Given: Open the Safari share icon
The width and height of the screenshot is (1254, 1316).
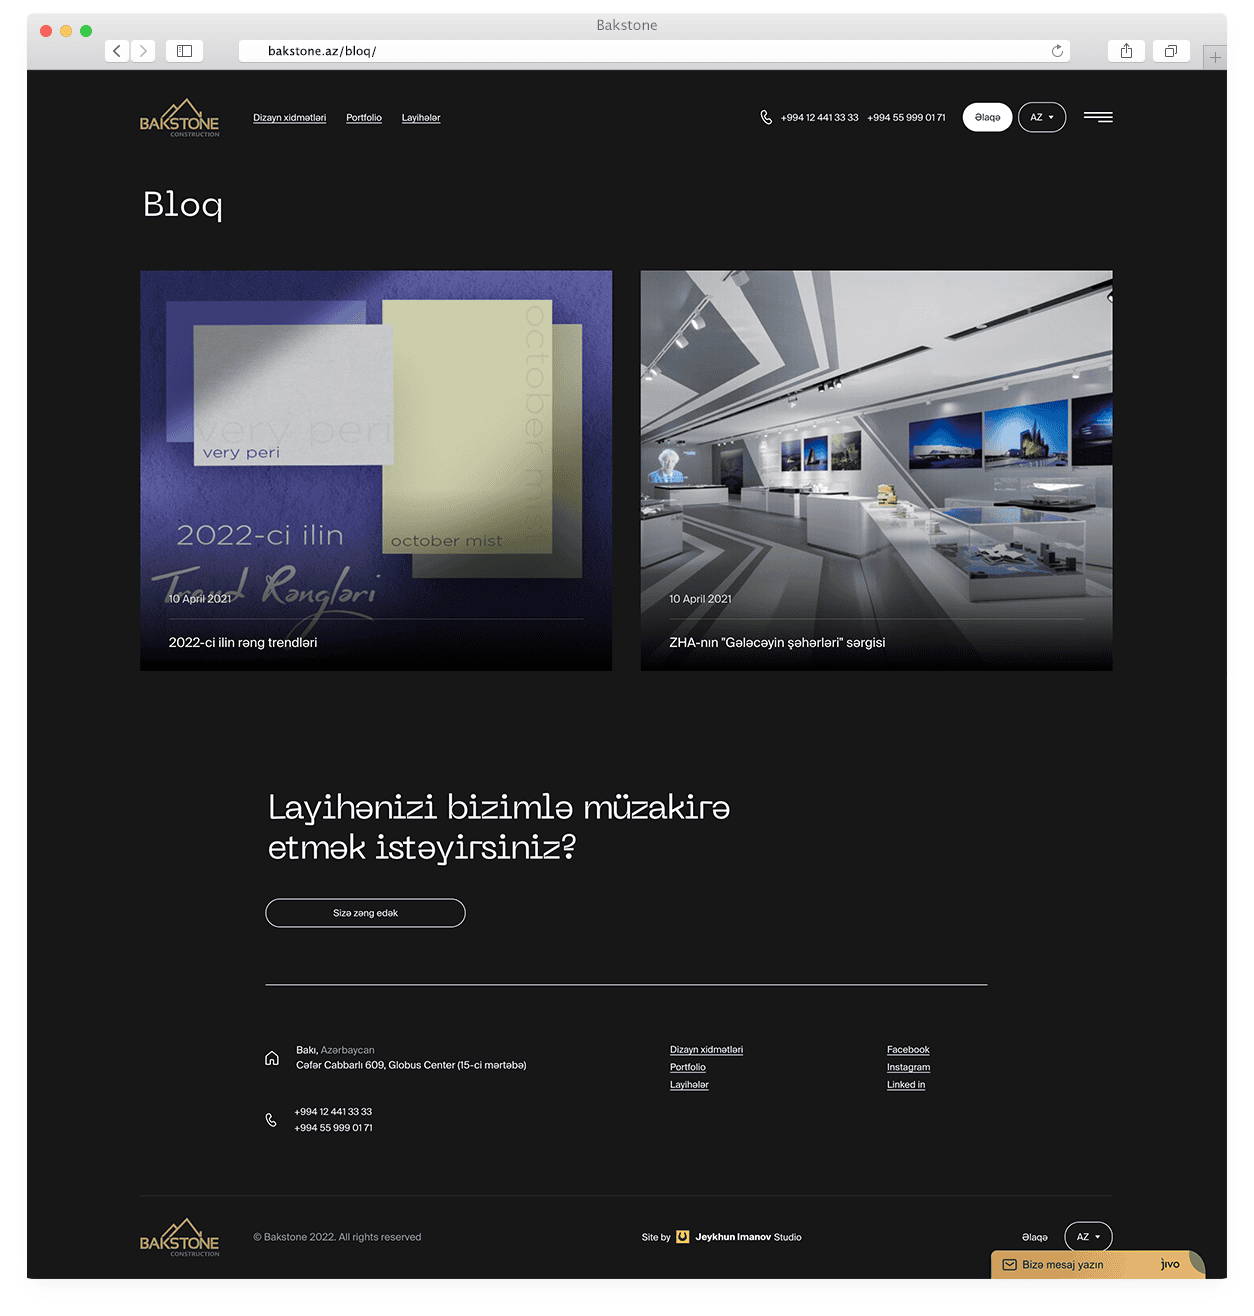Looking at the screenshot, I should [x=1126, y=51].
